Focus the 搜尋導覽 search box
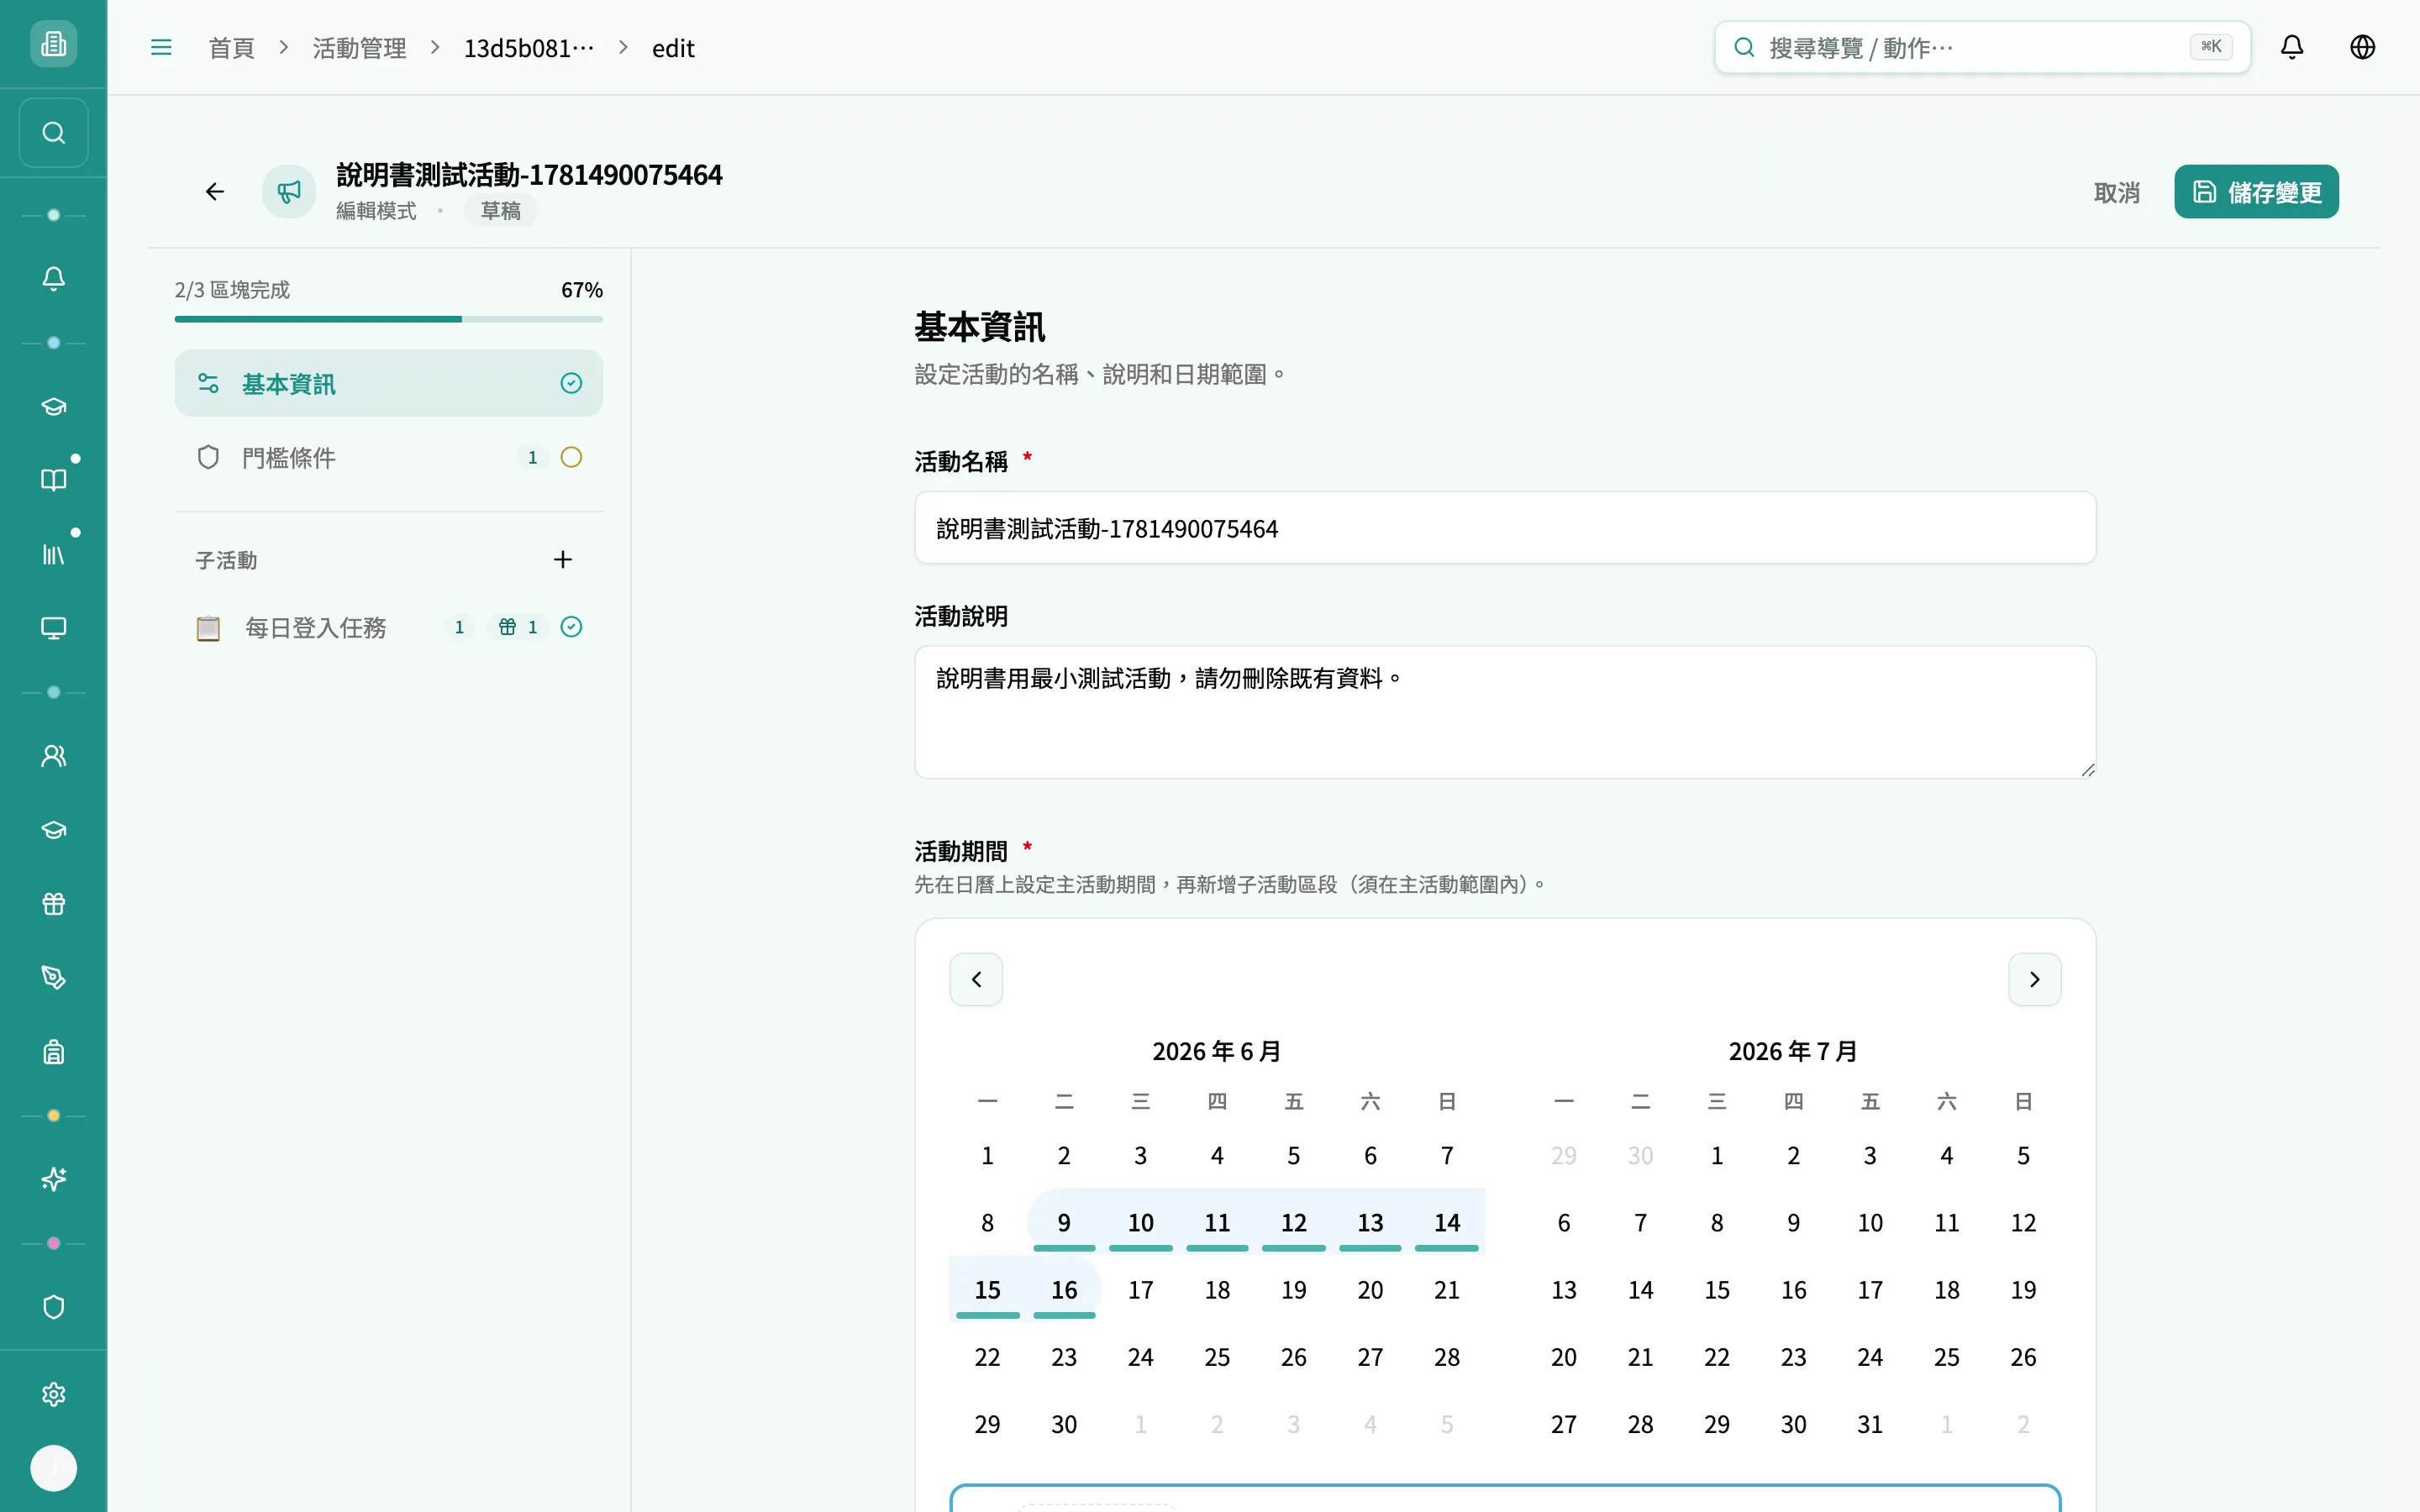 pyautogui.click(x=1982, y=47)
